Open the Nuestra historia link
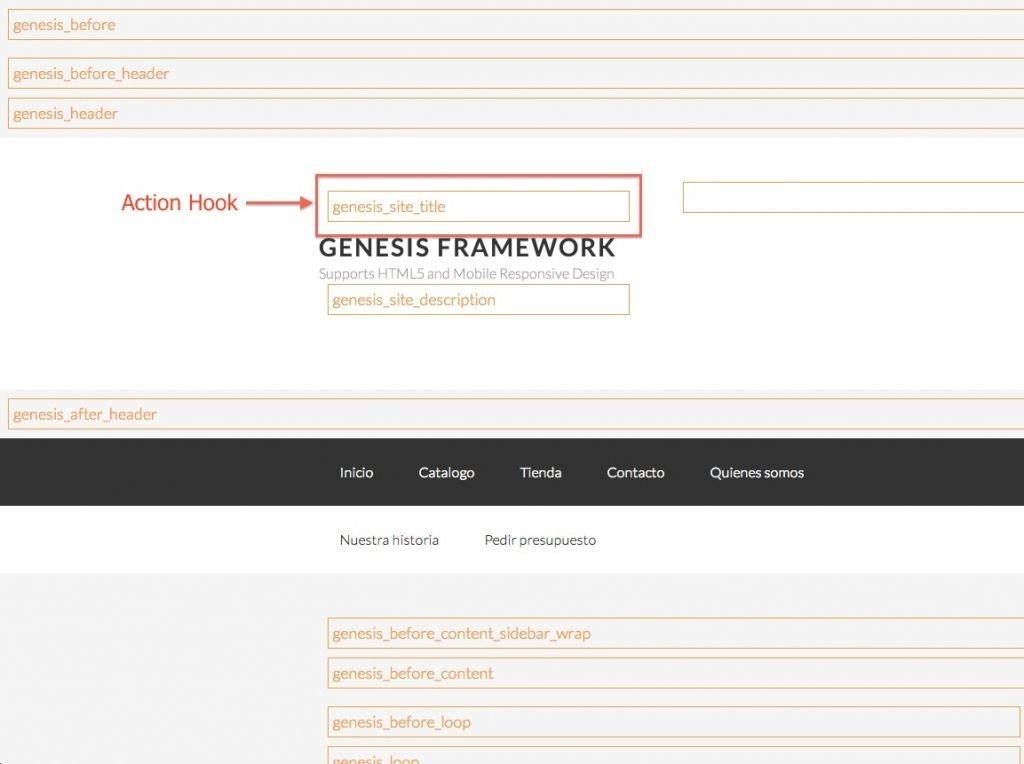Image resolution: width=1024 pixels, height=764 pixels. 389,540
